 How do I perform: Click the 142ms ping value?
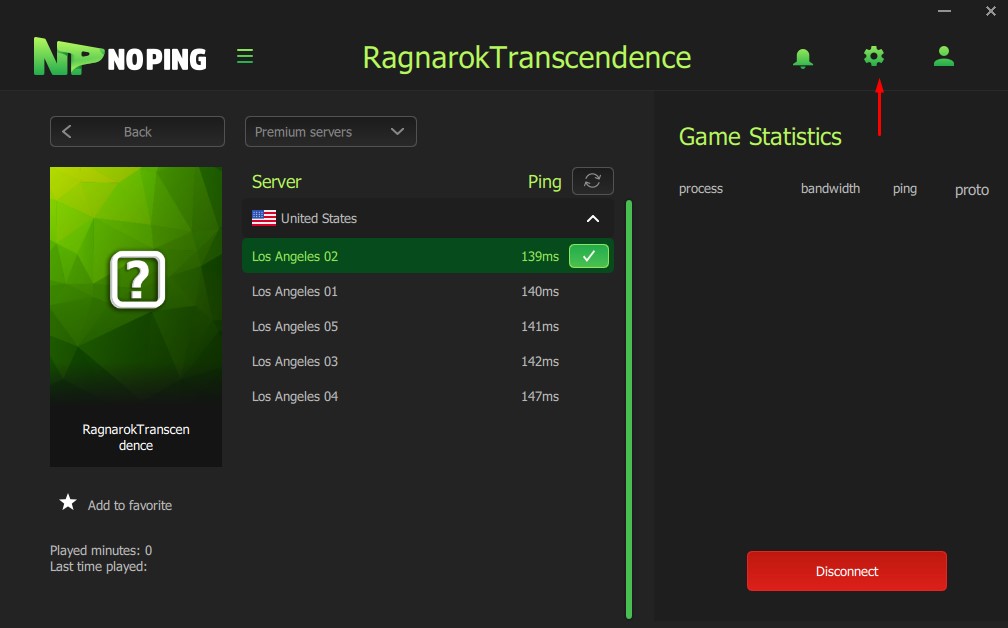pyautogui.click(x=540, y=361)
